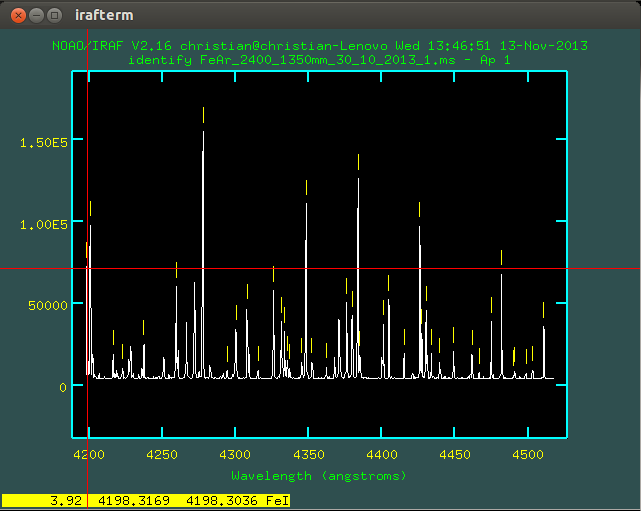Click the 3.92 value in the status line
This screenshot has width=641, height=511.
tap(65, 500)
